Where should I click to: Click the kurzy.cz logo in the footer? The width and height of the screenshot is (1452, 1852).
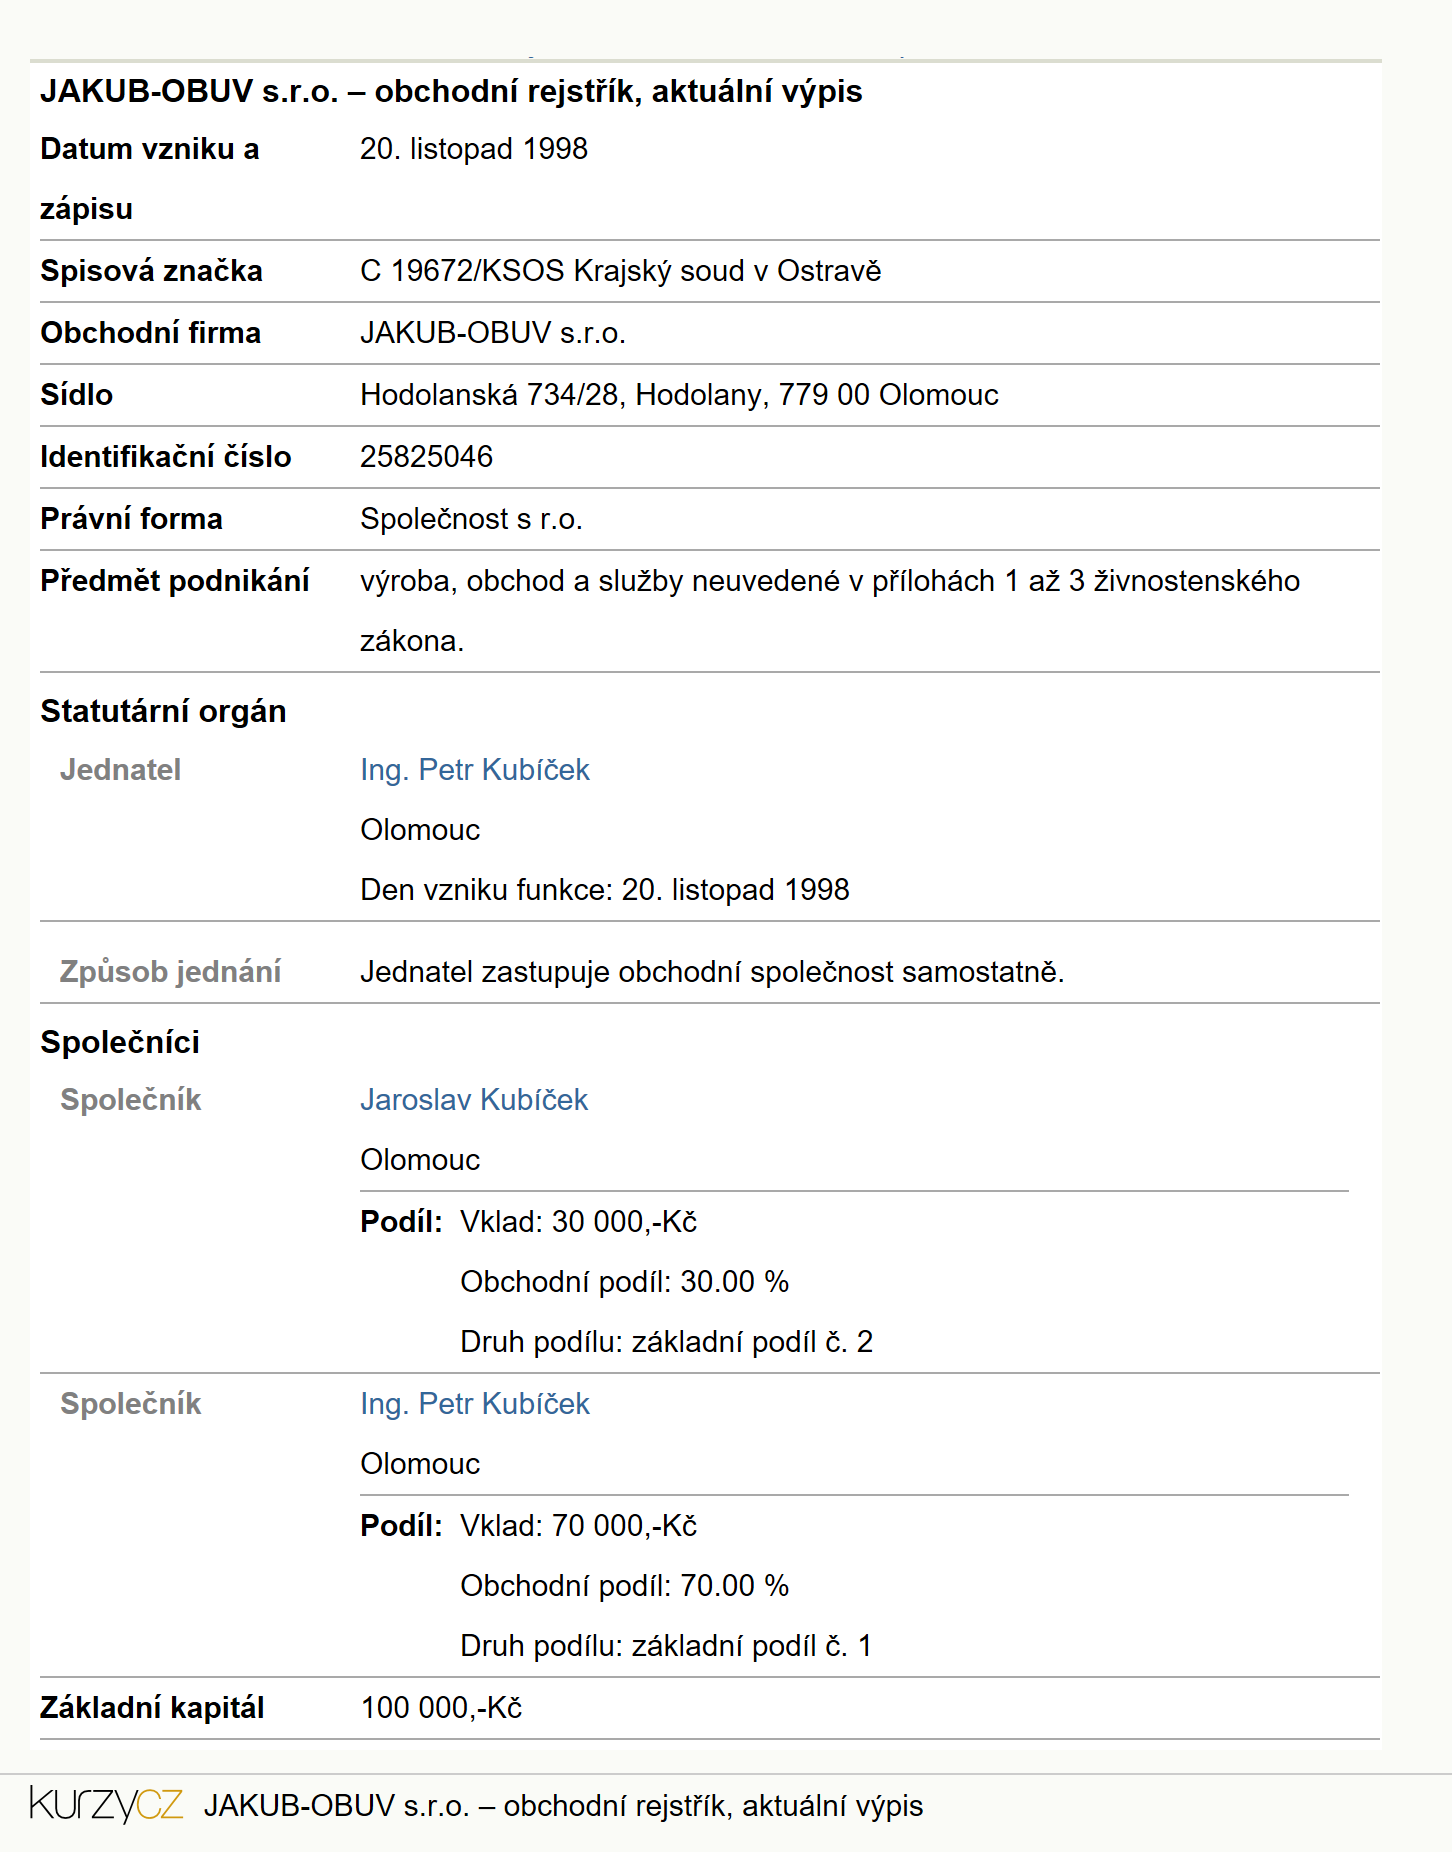(106, 1805)
